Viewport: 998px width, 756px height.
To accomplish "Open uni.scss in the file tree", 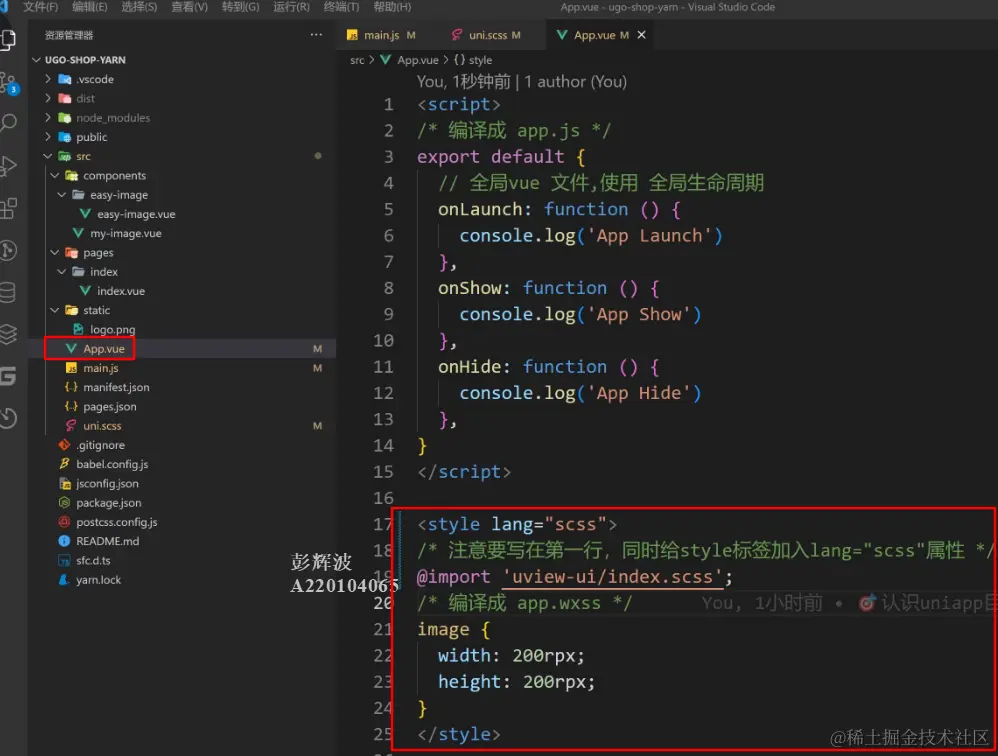I will pyautogui.click(x=181, y=426).
